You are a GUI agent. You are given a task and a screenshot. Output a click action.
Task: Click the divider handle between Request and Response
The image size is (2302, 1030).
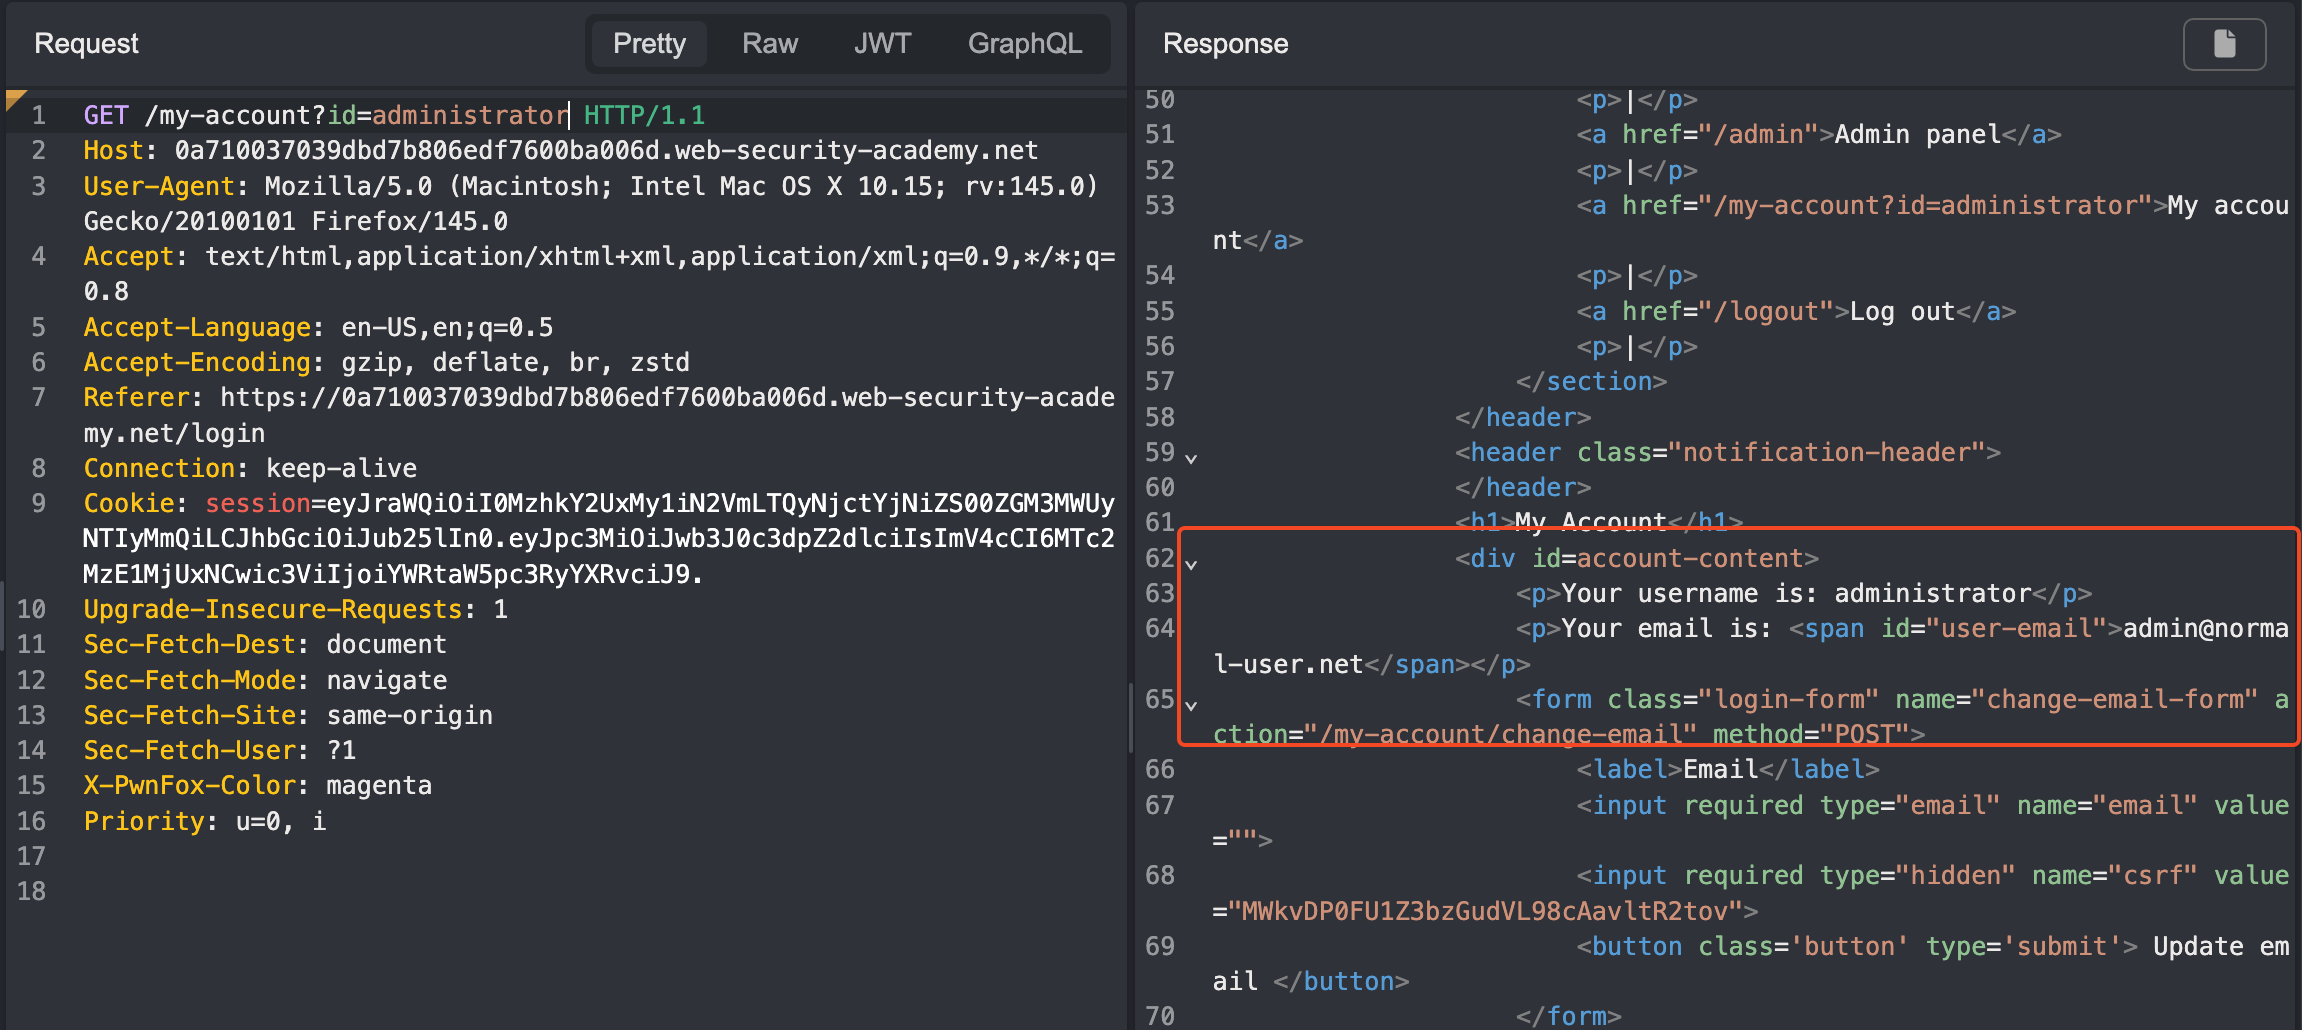pos(1130,718)
